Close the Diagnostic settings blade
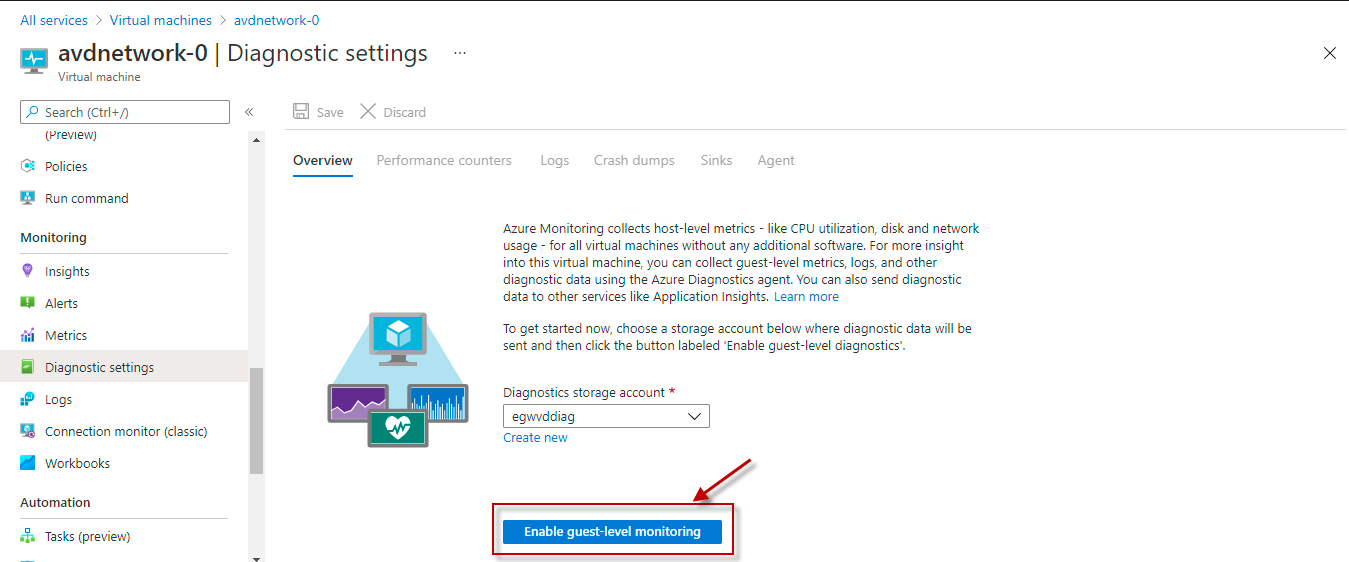 point(1330,53)
